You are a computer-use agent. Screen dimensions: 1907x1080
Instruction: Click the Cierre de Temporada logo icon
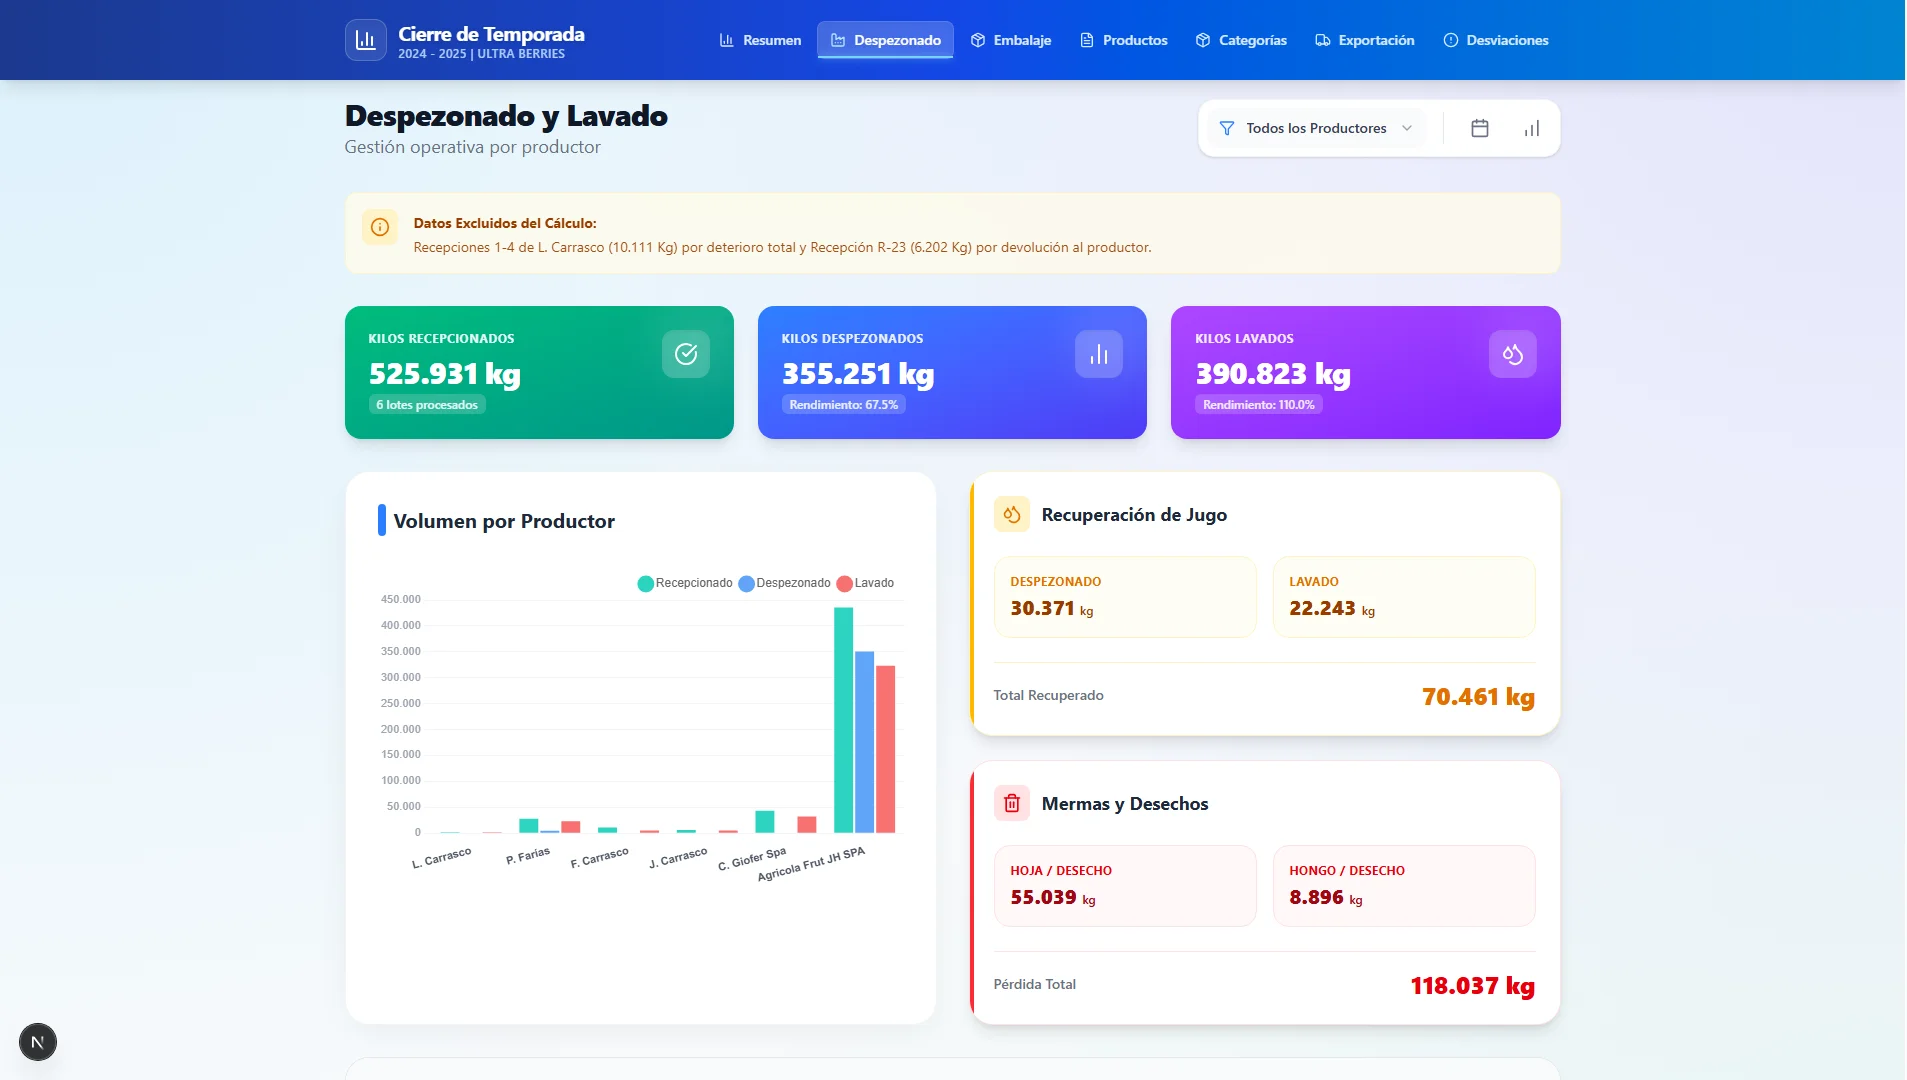pyautogui.click(x=366, y=39)
